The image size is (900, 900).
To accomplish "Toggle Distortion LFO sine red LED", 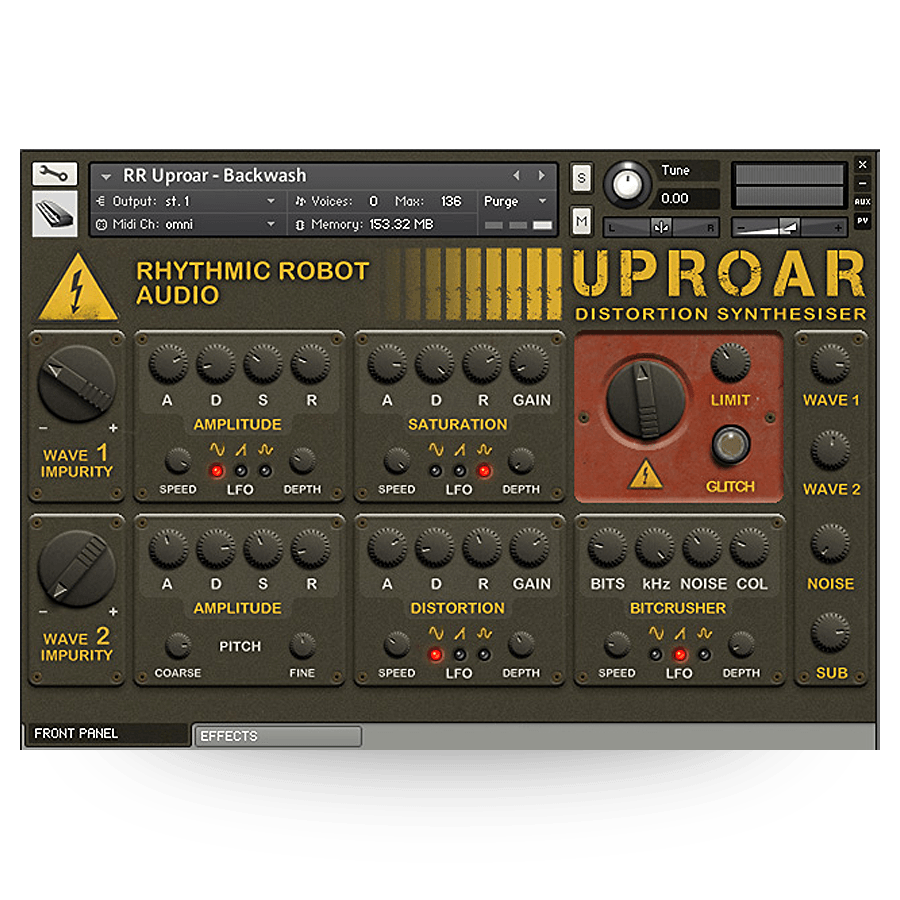I will (436, 654).
